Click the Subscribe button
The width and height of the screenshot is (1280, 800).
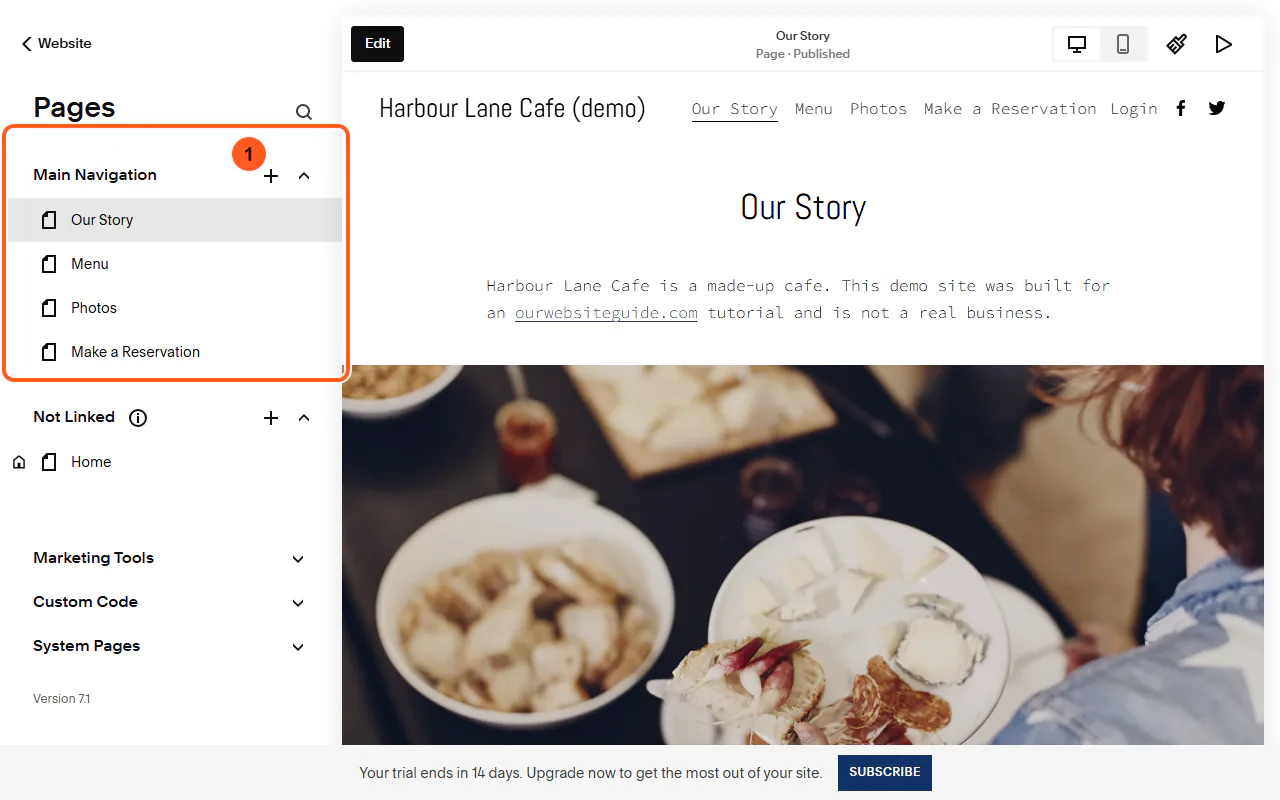click(885, 773)
